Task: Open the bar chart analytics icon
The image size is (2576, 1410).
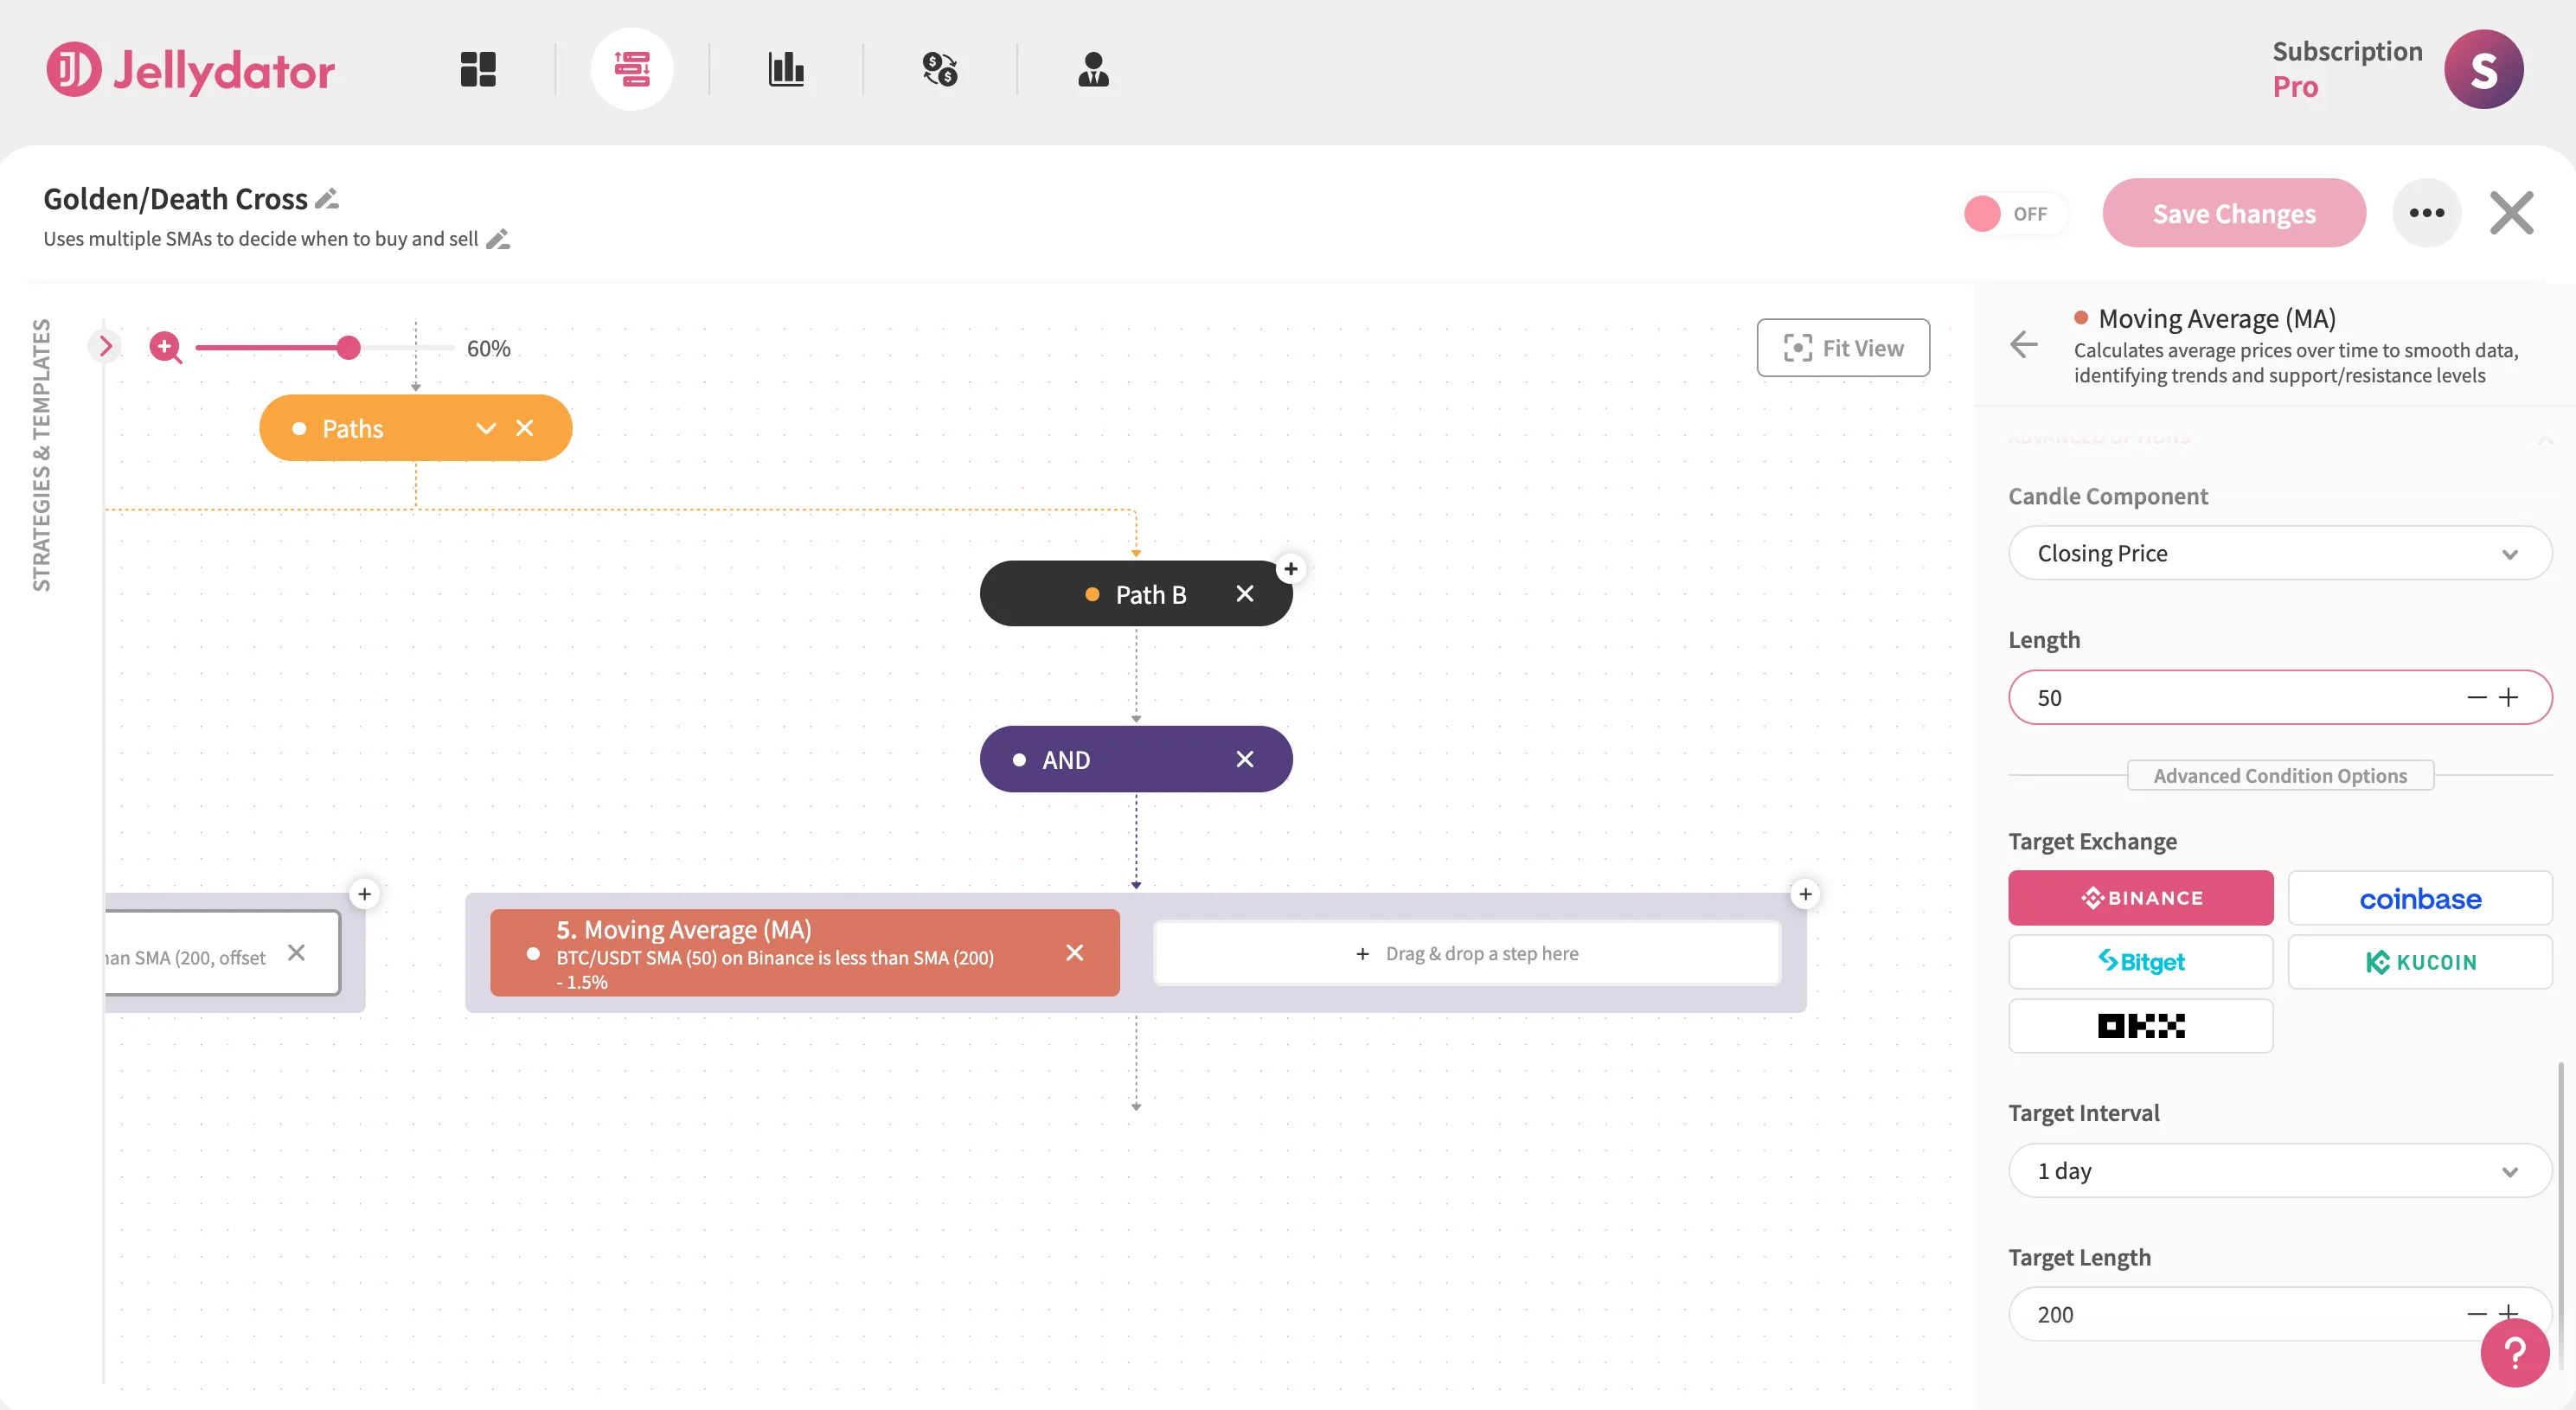Action: pyautogui.click(x=786, y=69)
